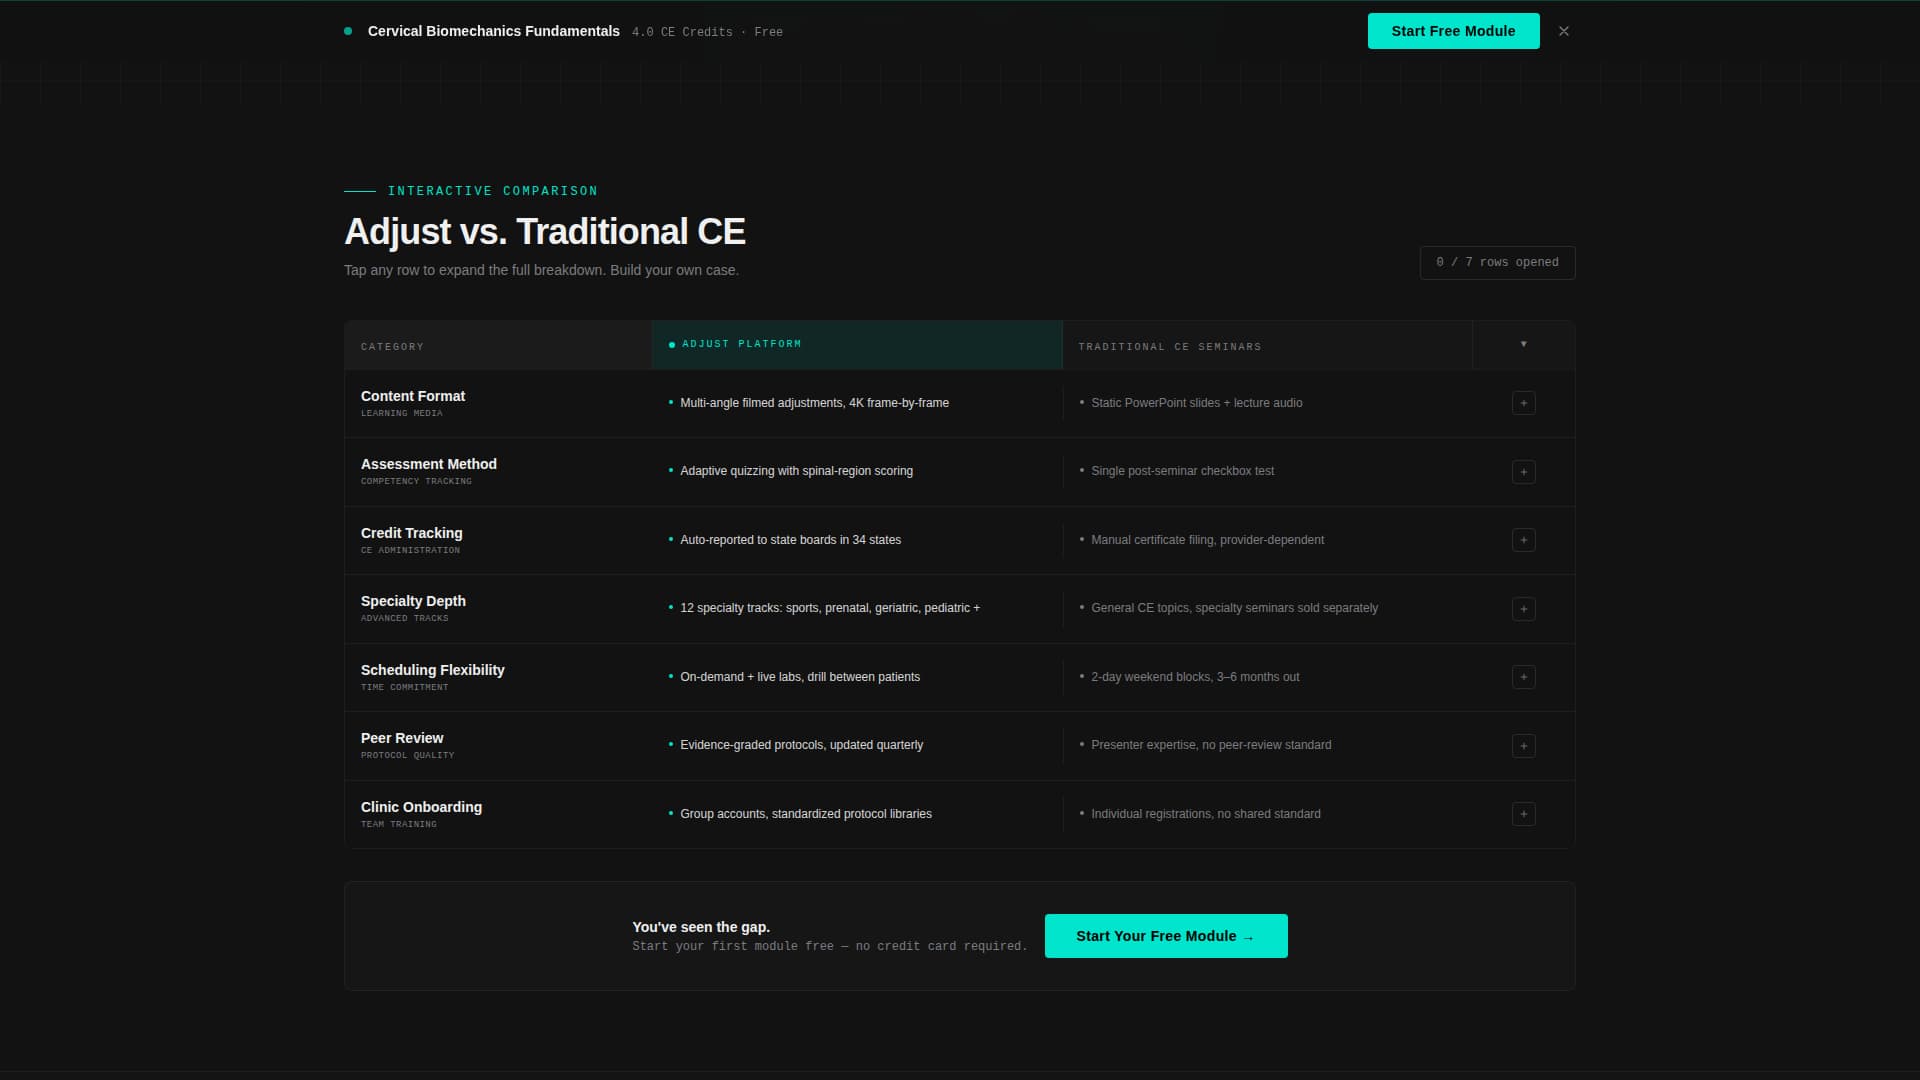Click 'Auto-reported to state boards in 34 states'

(790, 540)
